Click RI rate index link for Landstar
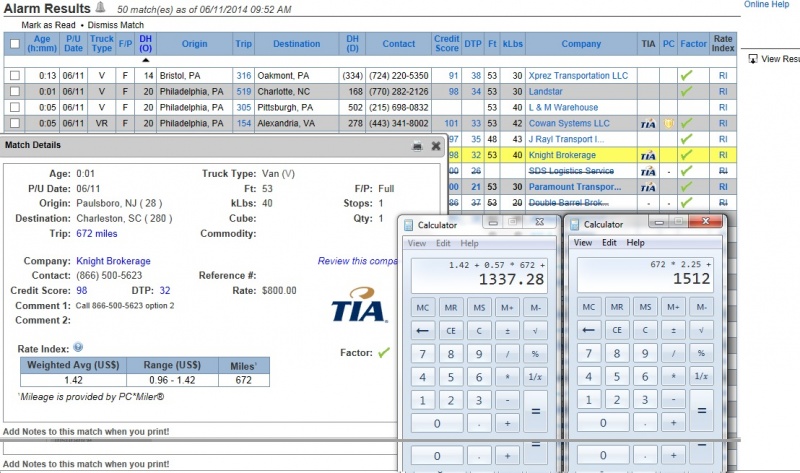The width and height of the screenshot is (800, 473). [723, 91]
